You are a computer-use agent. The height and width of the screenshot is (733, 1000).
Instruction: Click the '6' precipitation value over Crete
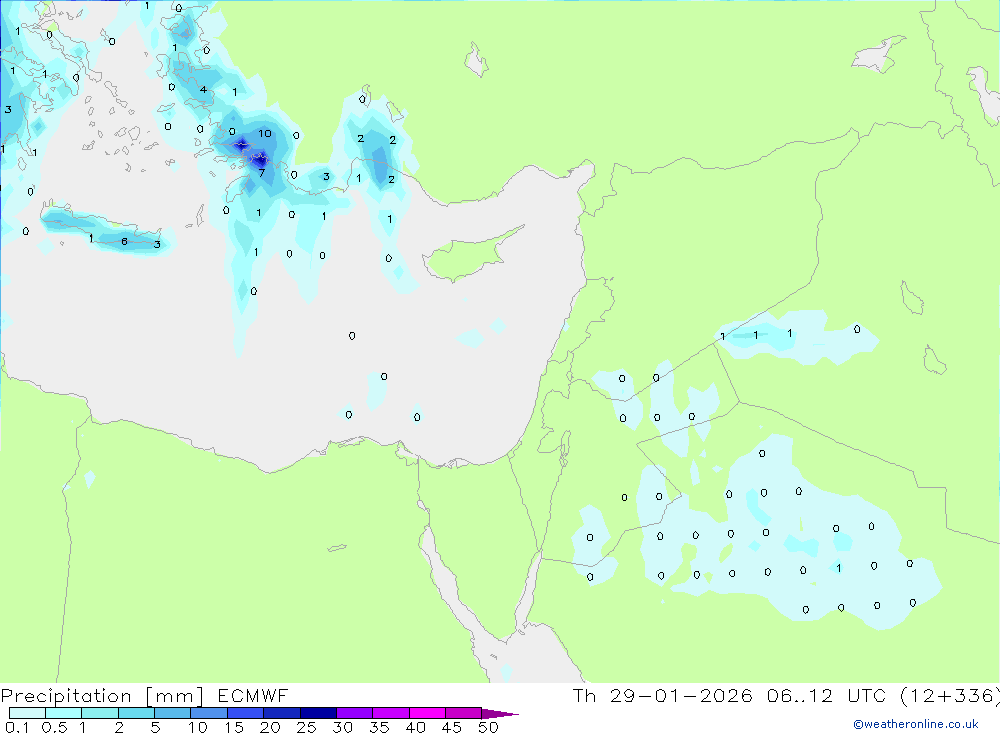tap(124, 241)
